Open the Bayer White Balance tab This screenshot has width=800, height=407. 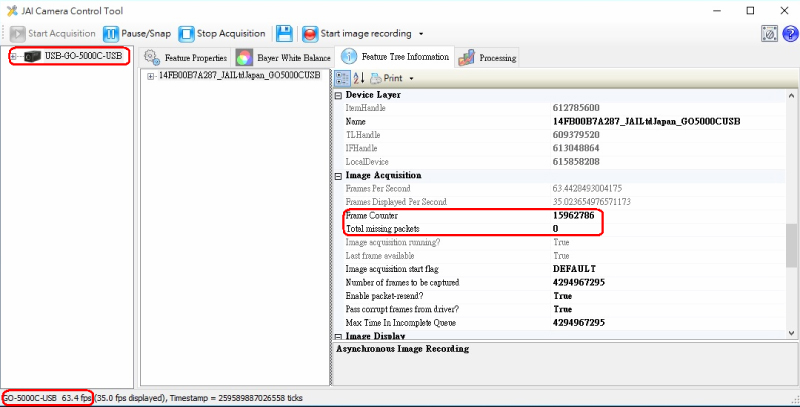click(283, 58)
